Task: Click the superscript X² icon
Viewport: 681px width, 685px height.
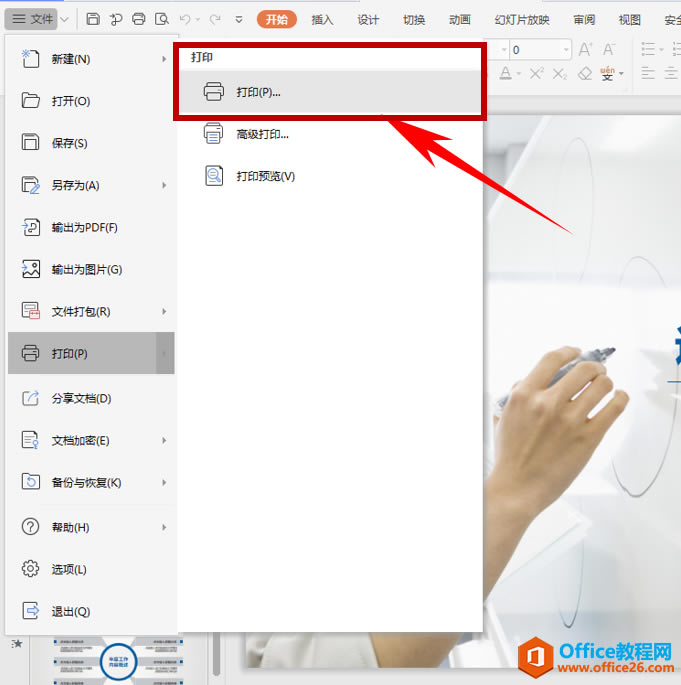Action: (x=536, y=73)
